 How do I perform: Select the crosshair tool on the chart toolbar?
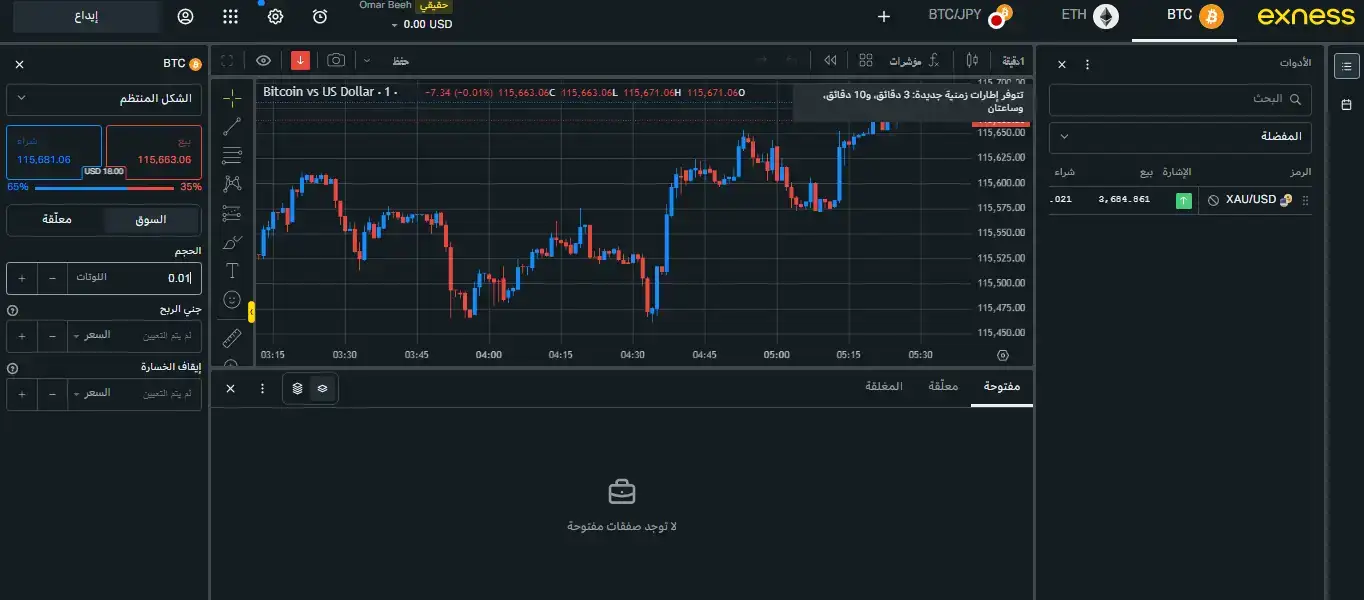tap(232, 97)
